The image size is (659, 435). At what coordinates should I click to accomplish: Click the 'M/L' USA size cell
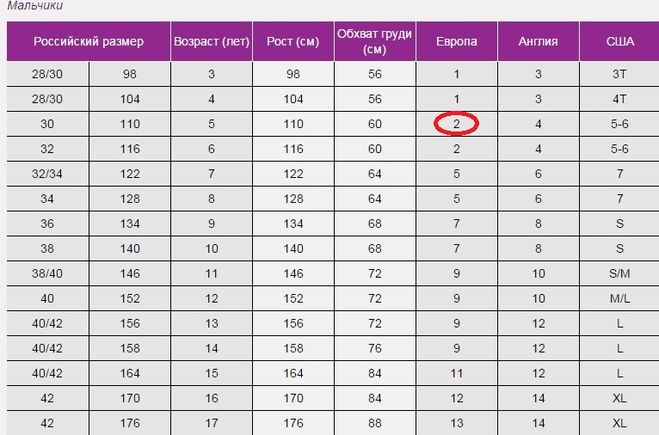(619, 298)
